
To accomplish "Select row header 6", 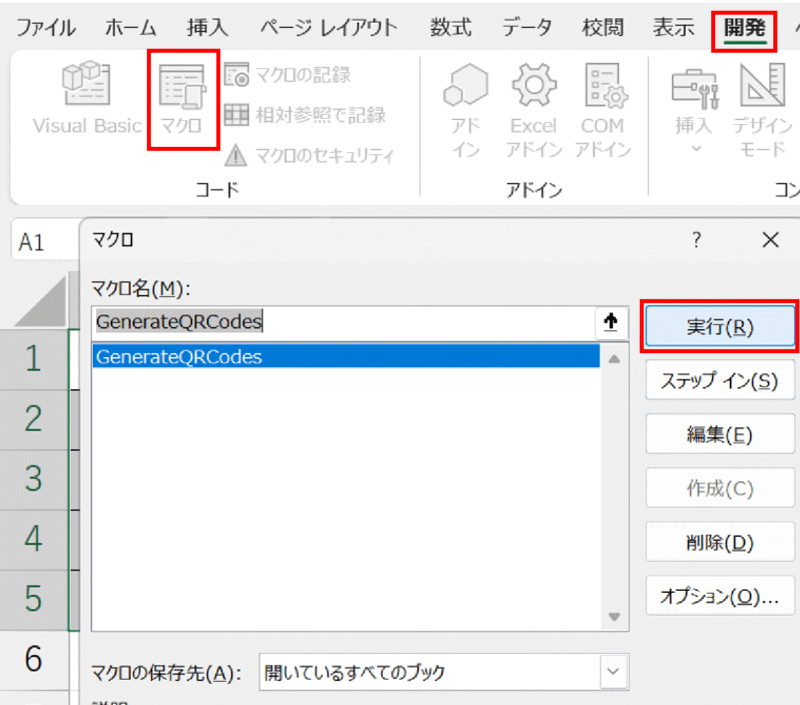I will pyautogui.click(x=34, y=660).
